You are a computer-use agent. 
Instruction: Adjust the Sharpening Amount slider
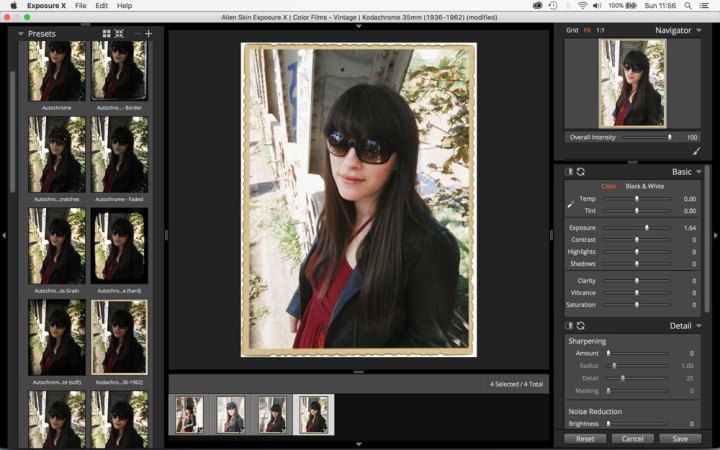(x=637, y=353)
